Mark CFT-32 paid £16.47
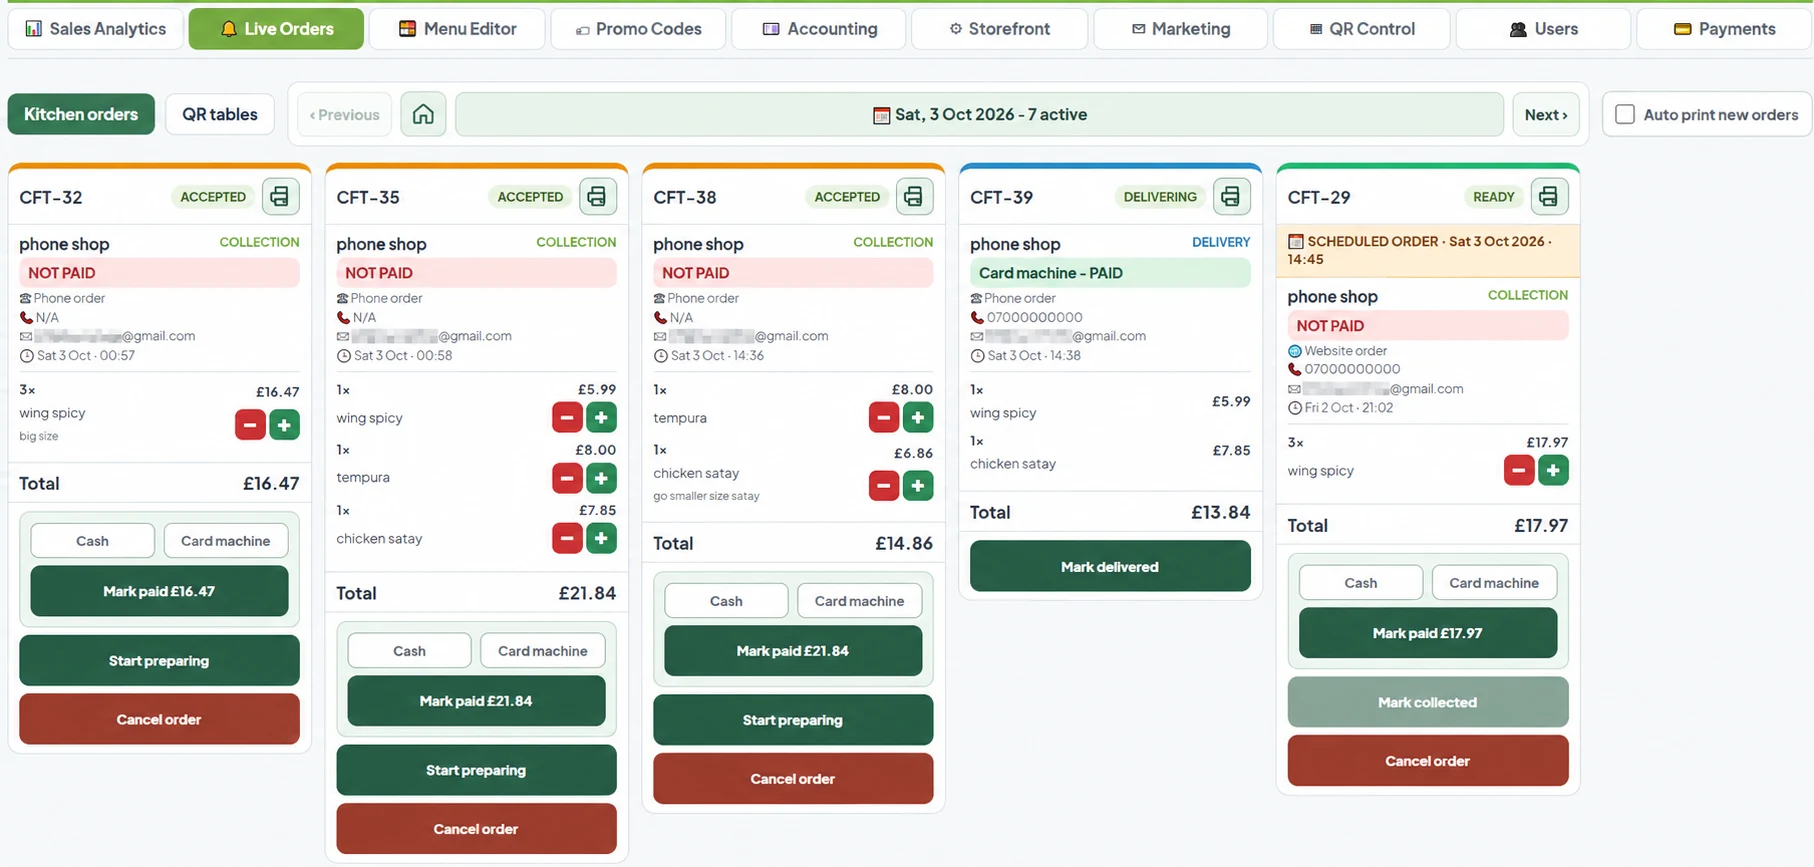The image size is (1814, 867). 159,591
